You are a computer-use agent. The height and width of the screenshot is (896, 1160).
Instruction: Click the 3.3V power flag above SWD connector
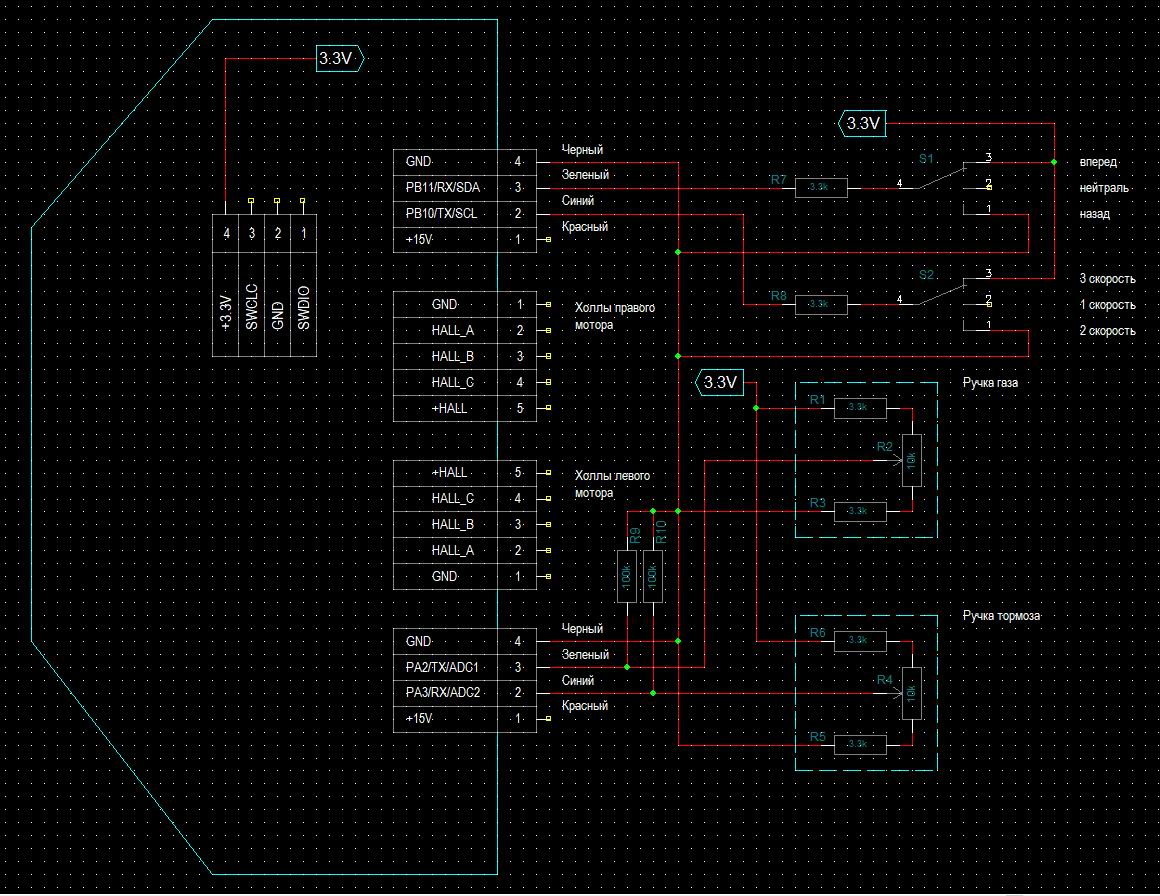338,59
